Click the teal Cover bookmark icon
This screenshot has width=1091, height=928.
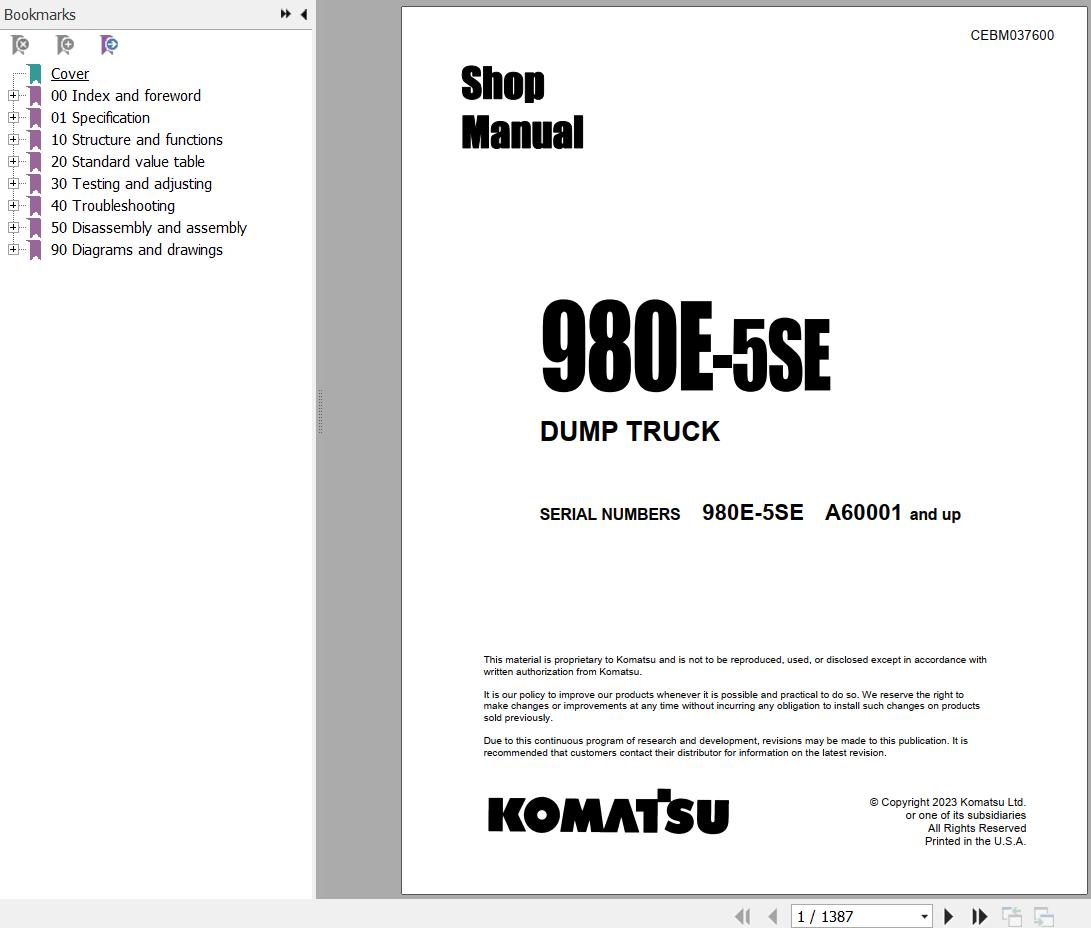click(35, 74)
